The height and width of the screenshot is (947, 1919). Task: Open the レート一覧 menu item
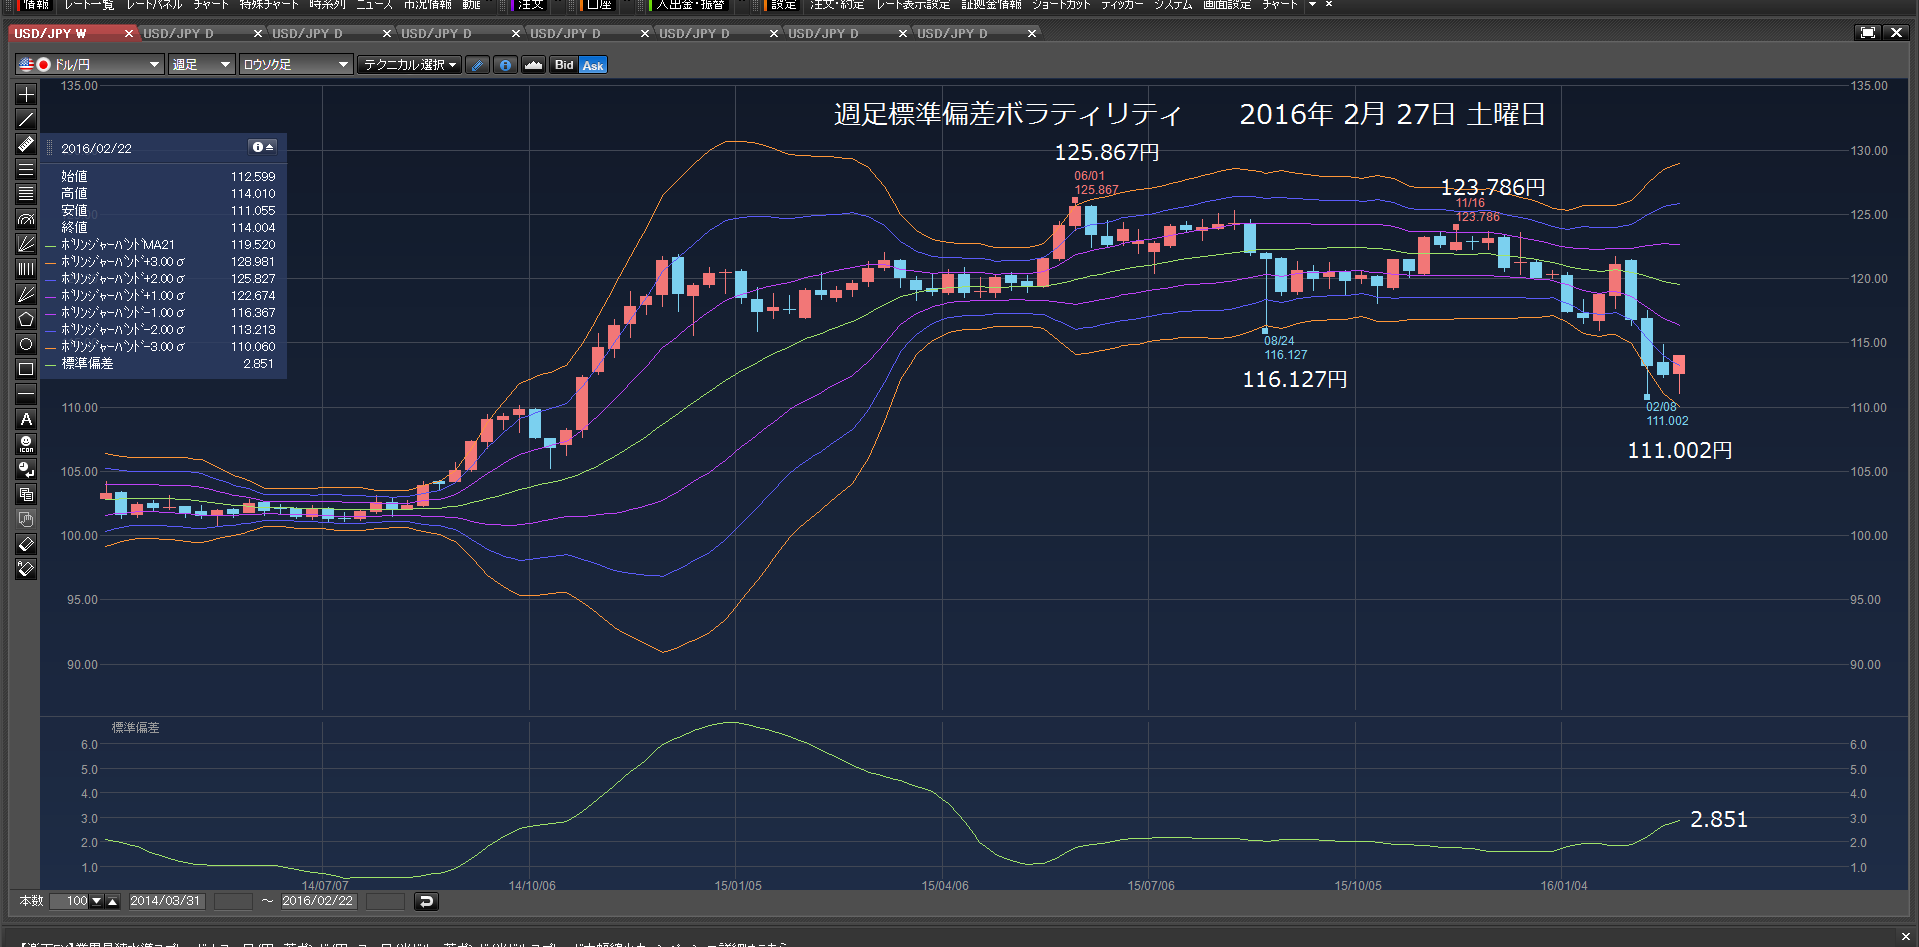point(89,5)
